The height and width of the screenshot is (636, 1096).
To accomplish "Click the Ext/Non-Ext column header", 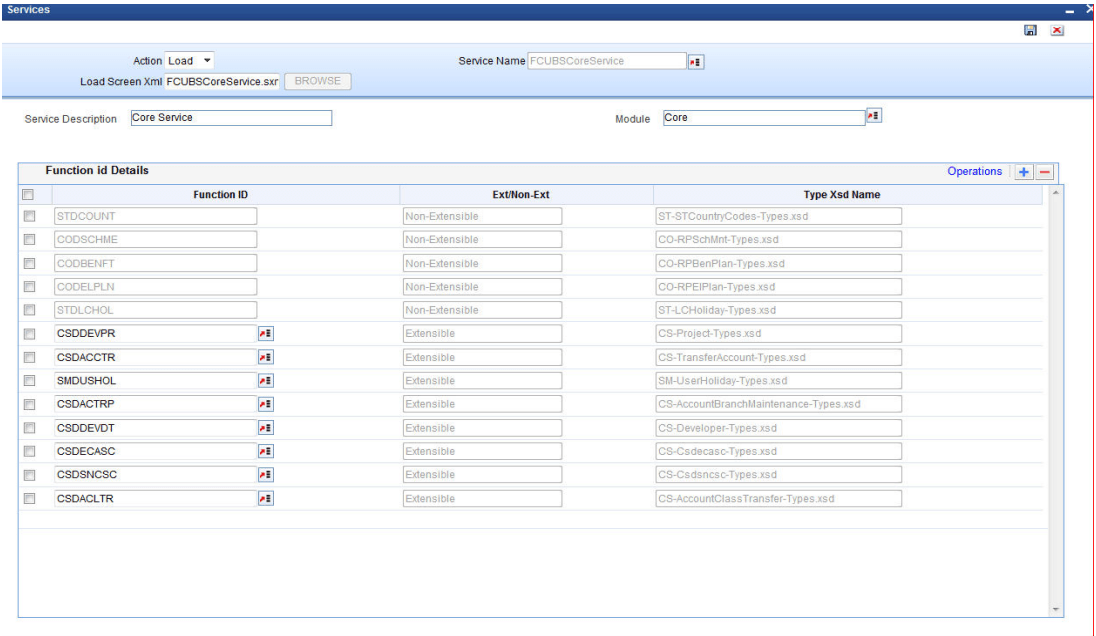I will pos(521,194).
